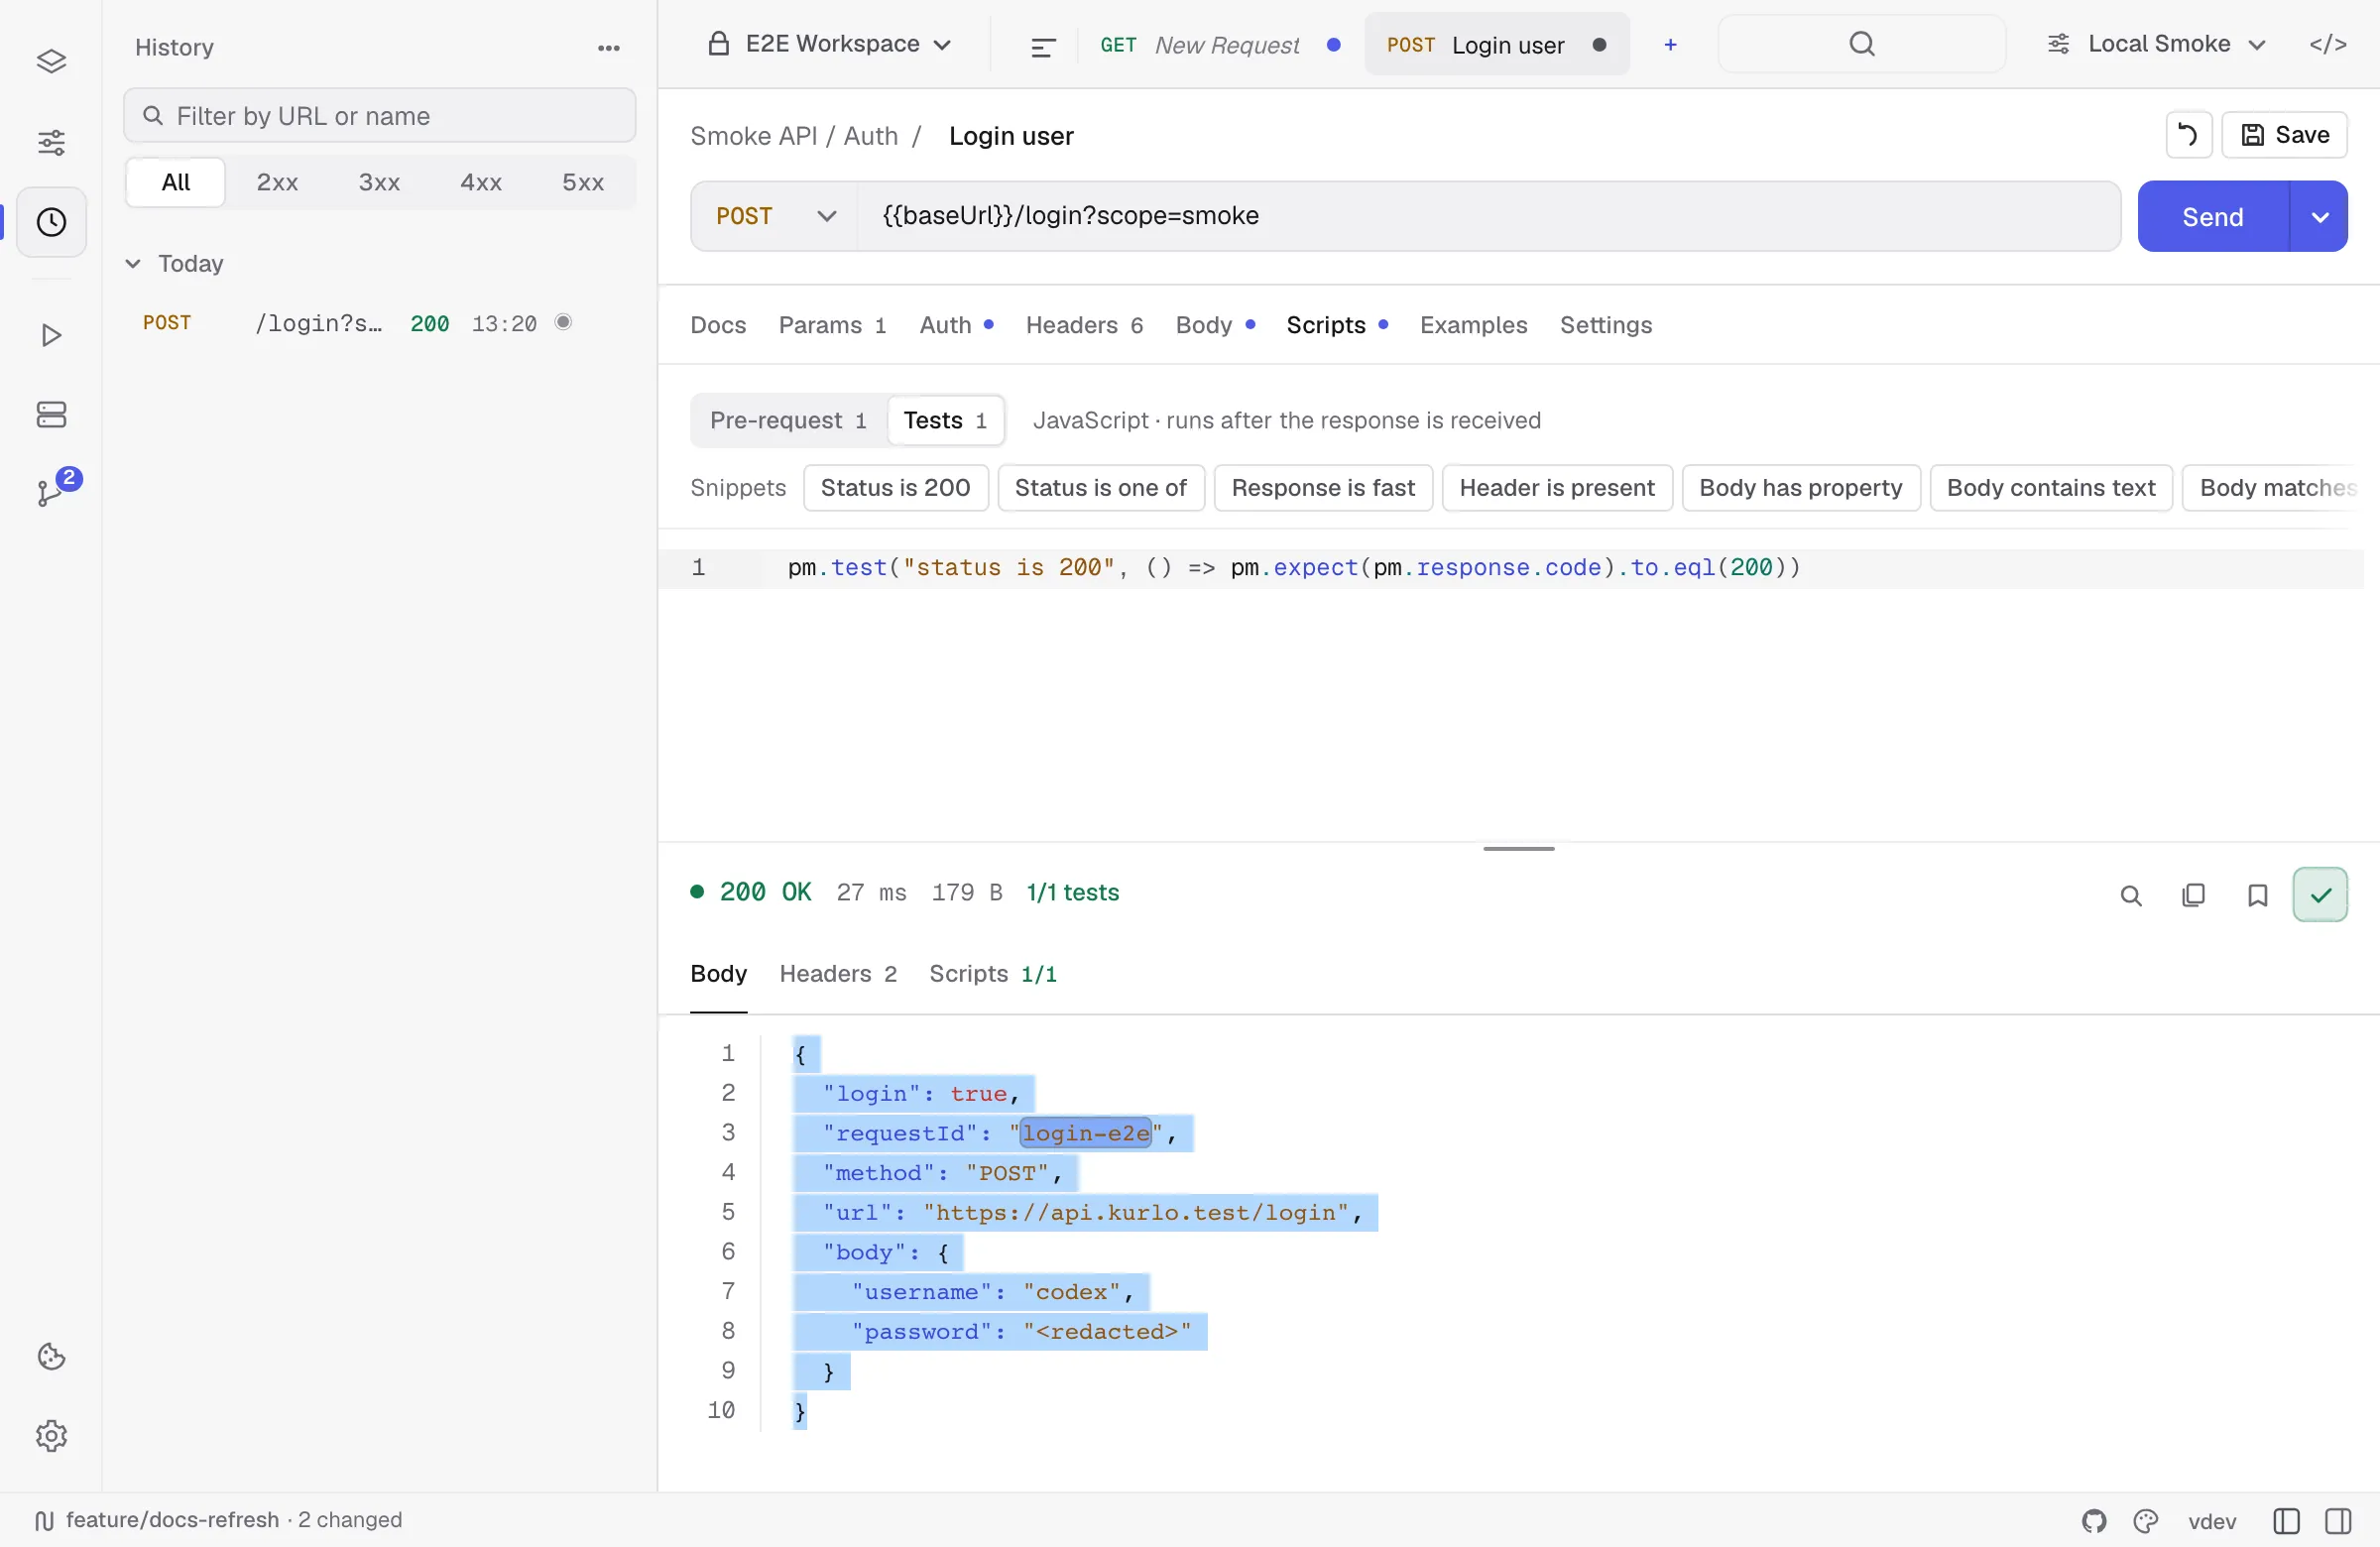
Task: Search inside the response body
Action: 2131,895
